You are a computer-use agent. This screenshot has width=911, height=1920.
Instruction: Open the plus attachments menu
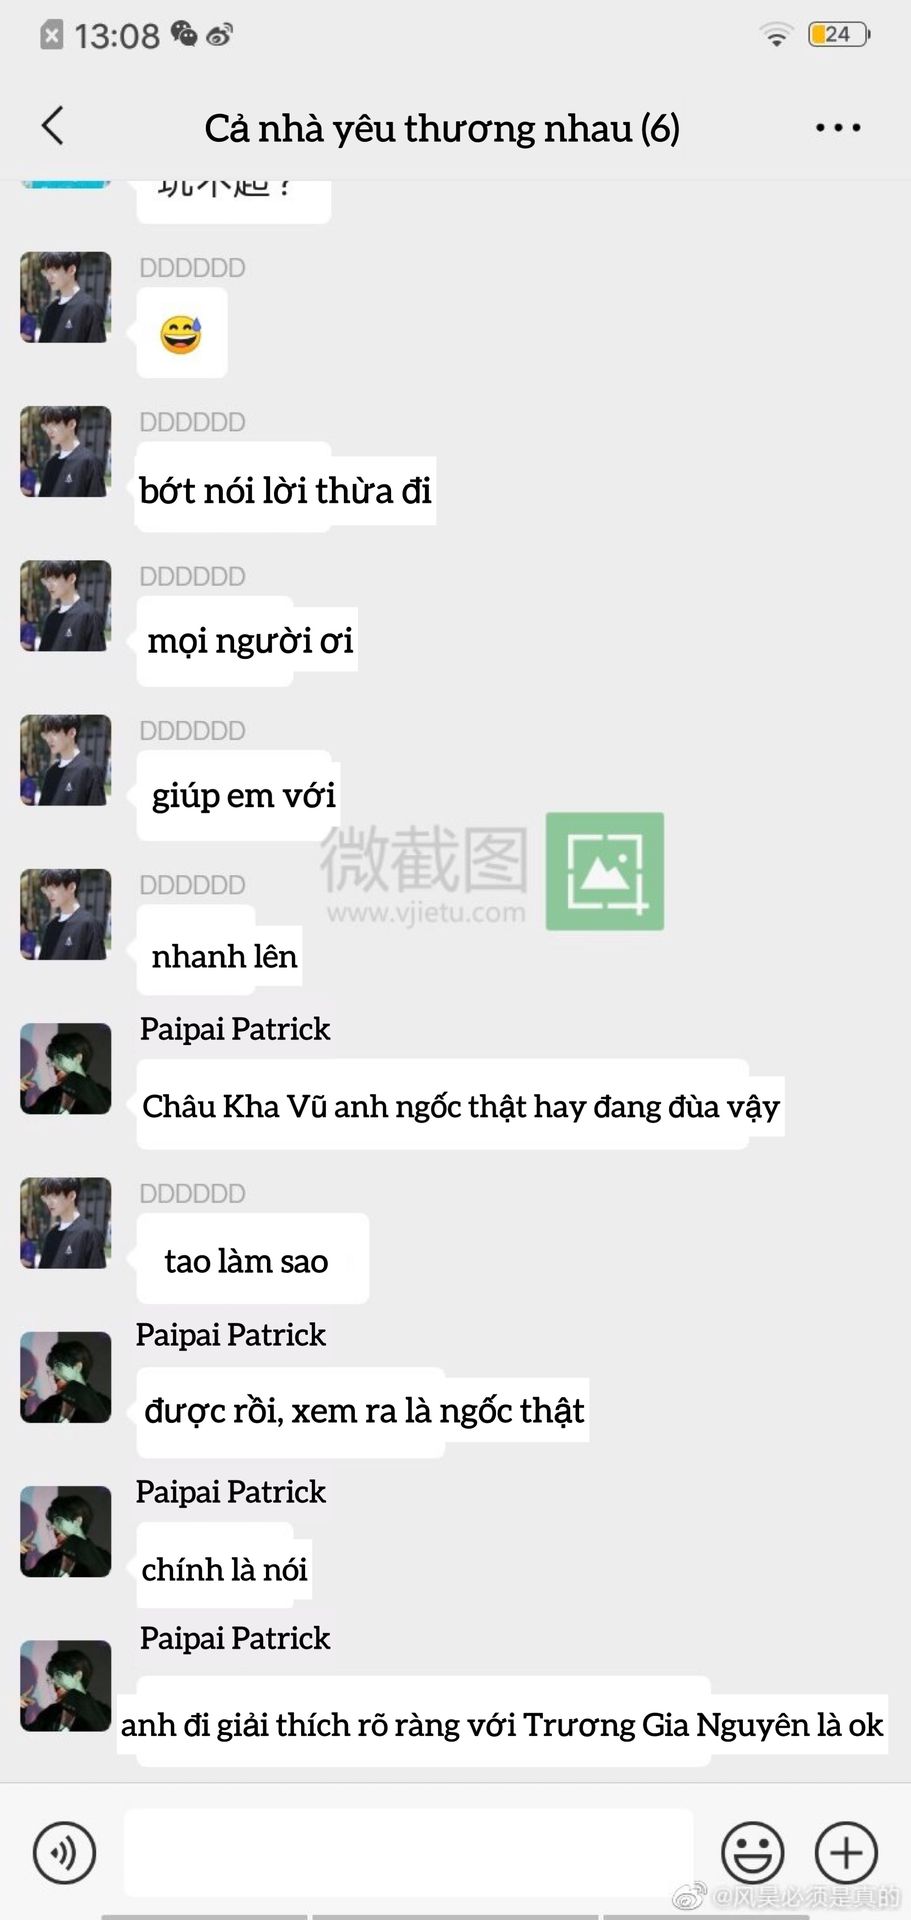pyautogui.click(x=846, y=1852)
